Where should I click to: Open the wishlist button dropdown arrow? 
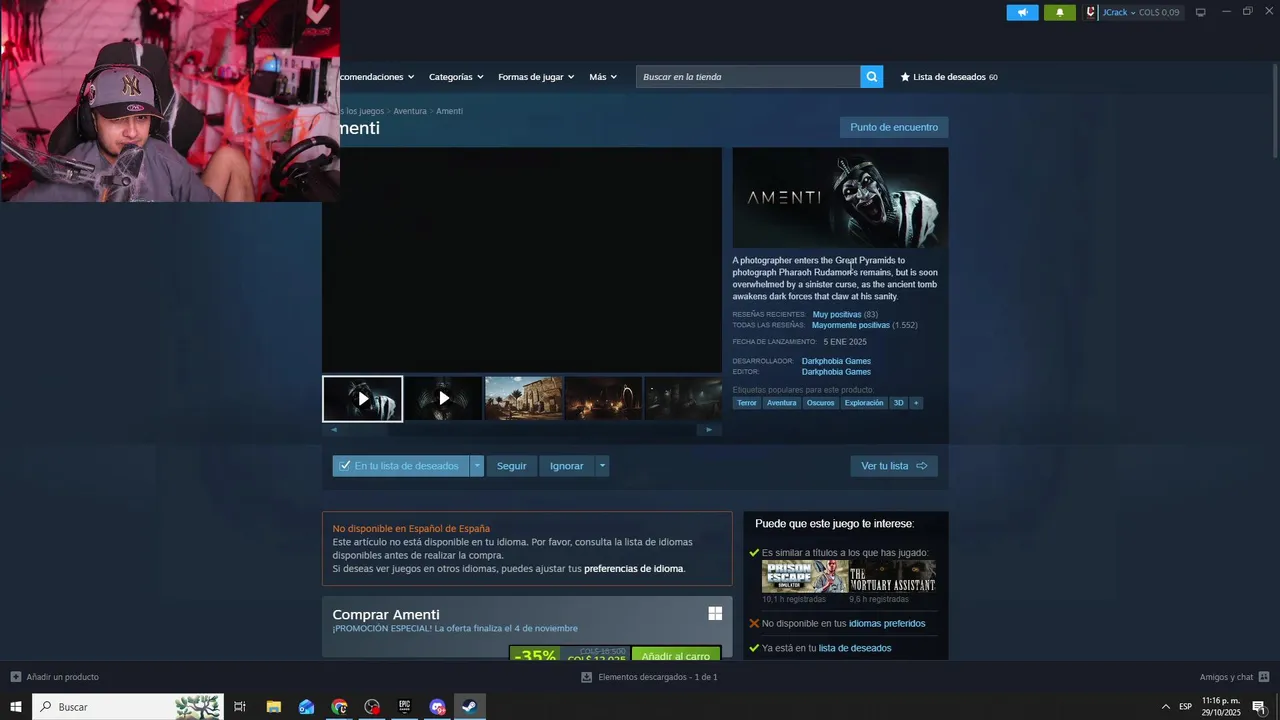[x=477, y=466]
